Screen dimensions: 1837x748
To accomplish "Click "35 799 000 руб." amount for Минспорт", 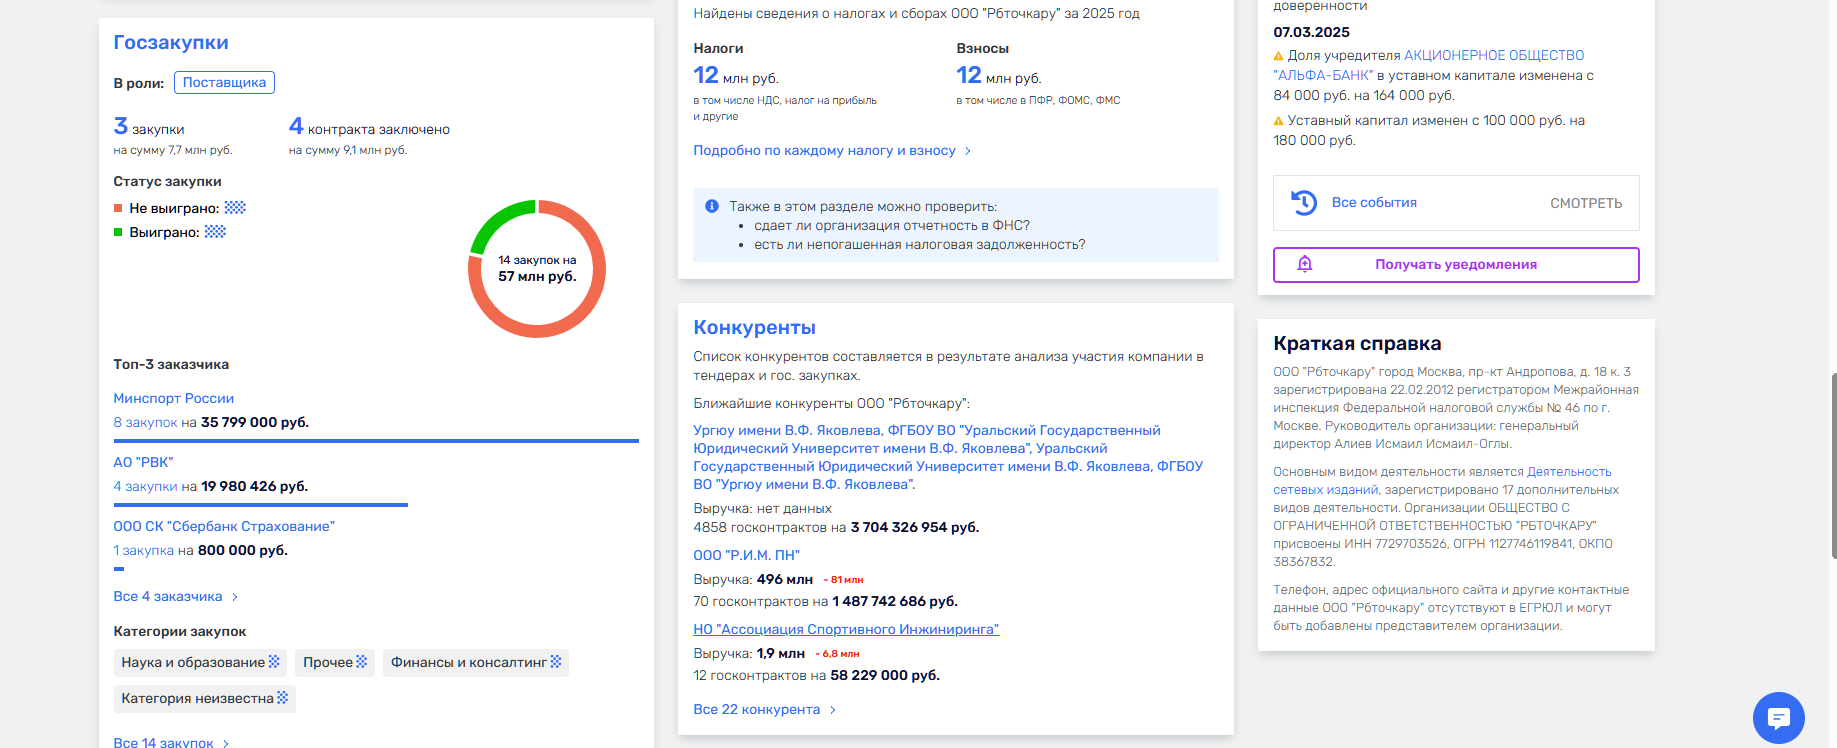I will [x=255, y=422].
